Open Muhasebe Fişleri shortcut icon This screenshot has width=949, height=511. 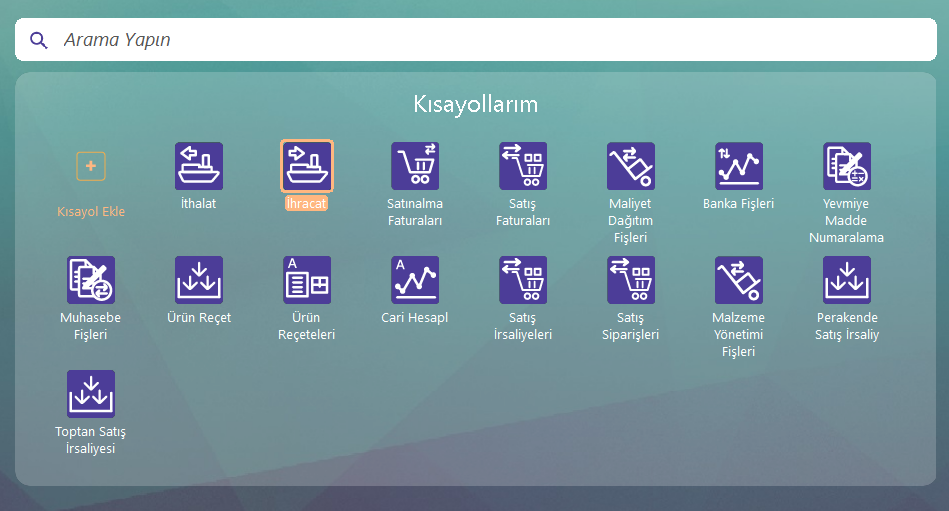coord(91,280)
